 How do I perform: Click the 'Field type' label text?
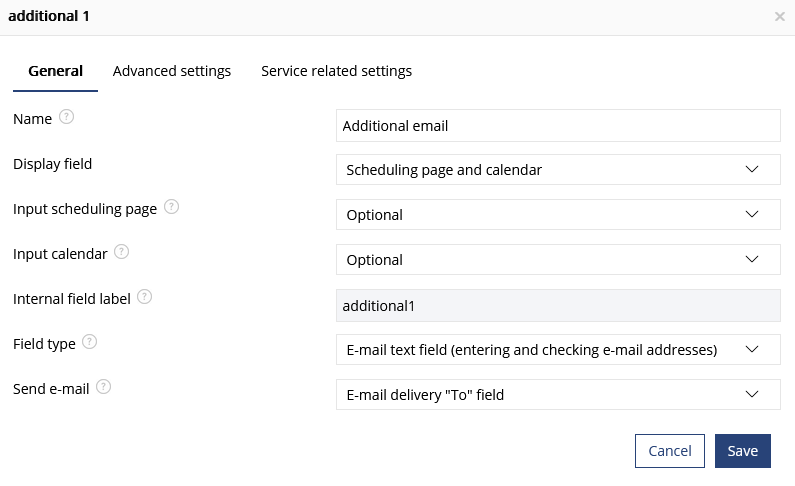44,344
